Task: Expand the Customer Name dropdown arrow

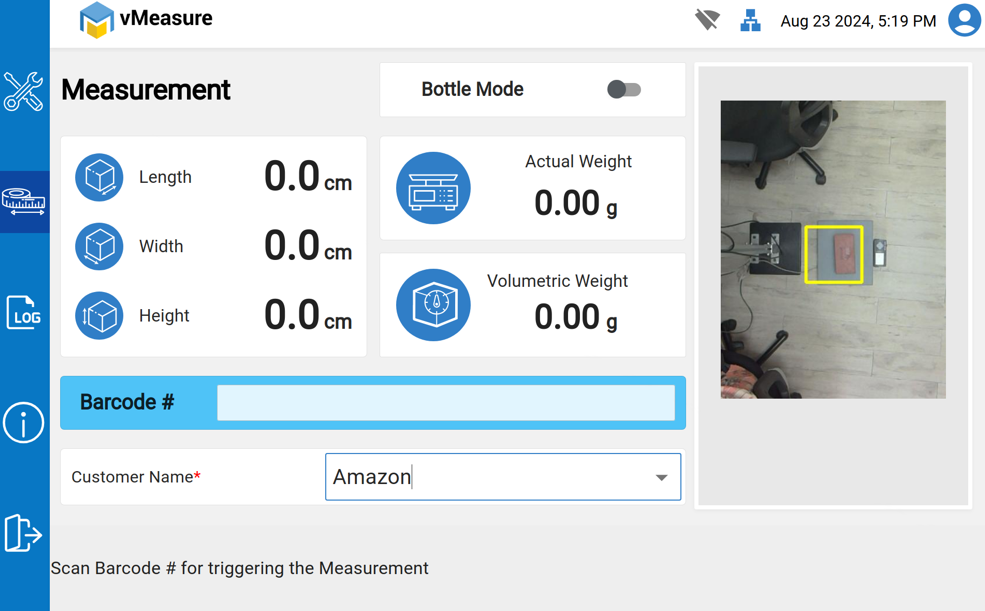Action: click(x=661, y=478)
